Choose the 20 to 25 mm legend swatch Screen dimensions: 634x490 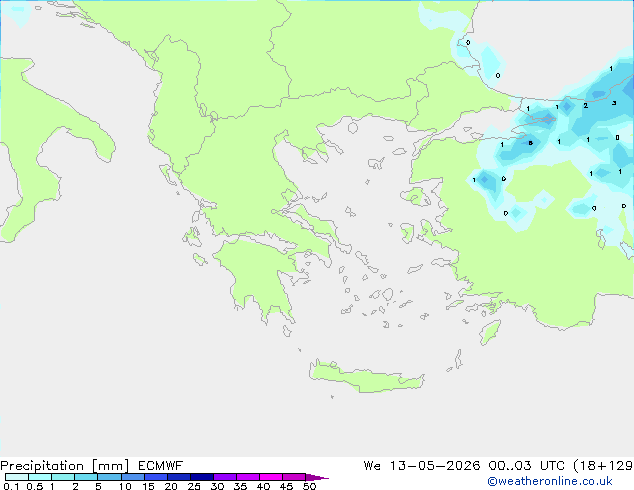[x=178, y=477]
